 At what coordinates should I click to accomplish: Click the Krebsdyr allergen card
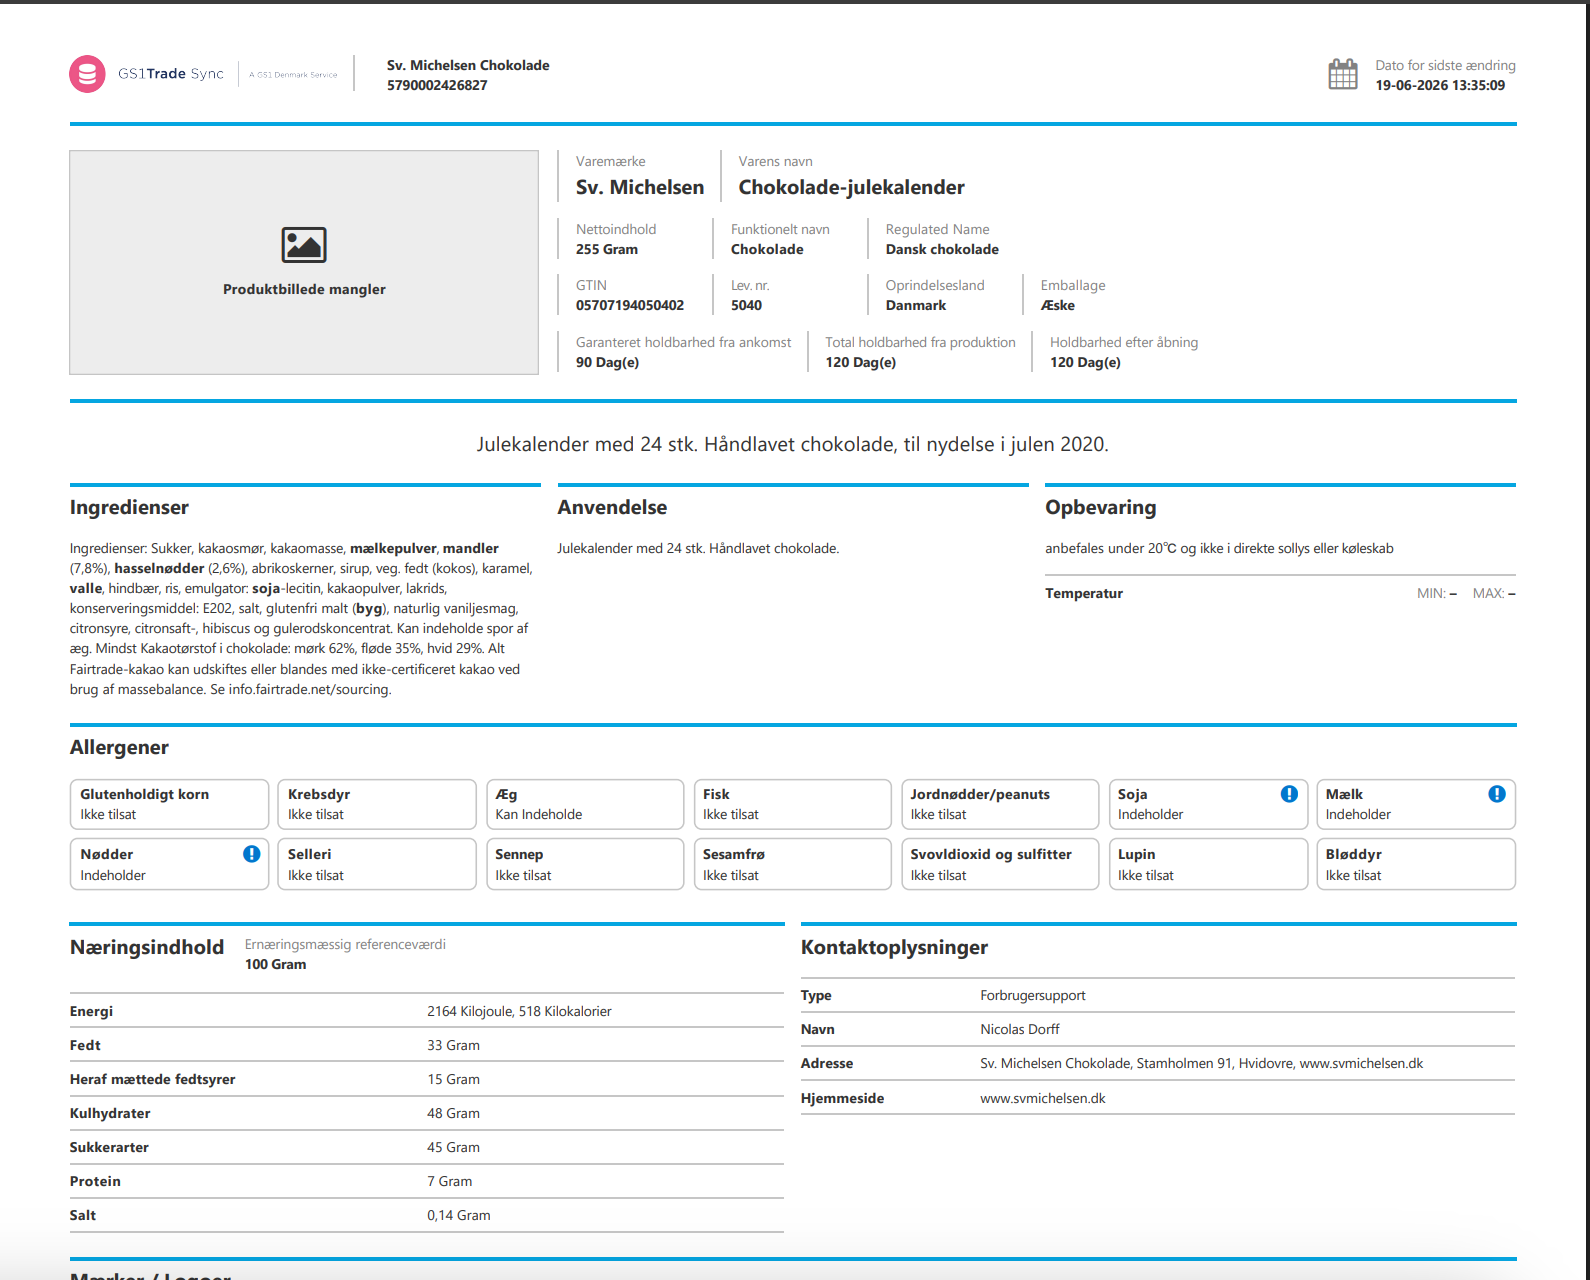point(377,804)
